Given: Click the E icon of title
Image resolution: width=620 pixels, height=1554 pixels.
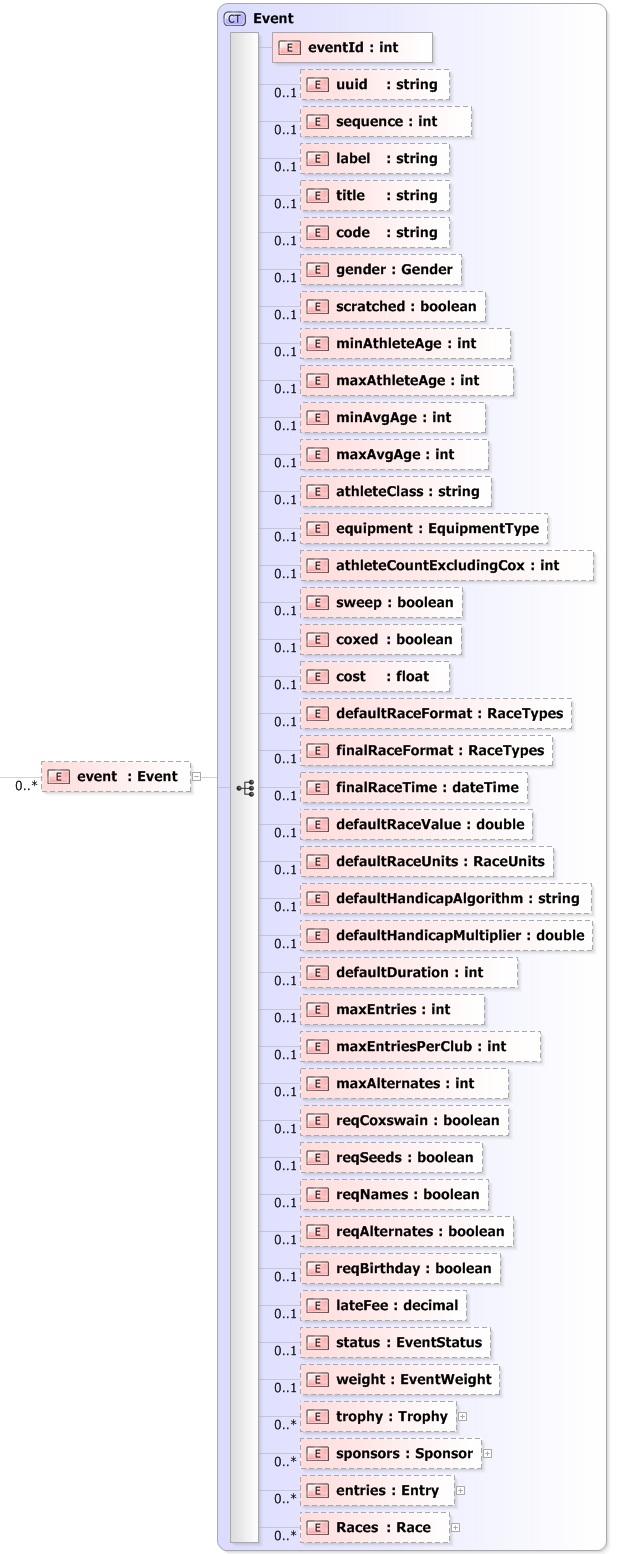Looking at the screenshot, I should click(317, 195).
